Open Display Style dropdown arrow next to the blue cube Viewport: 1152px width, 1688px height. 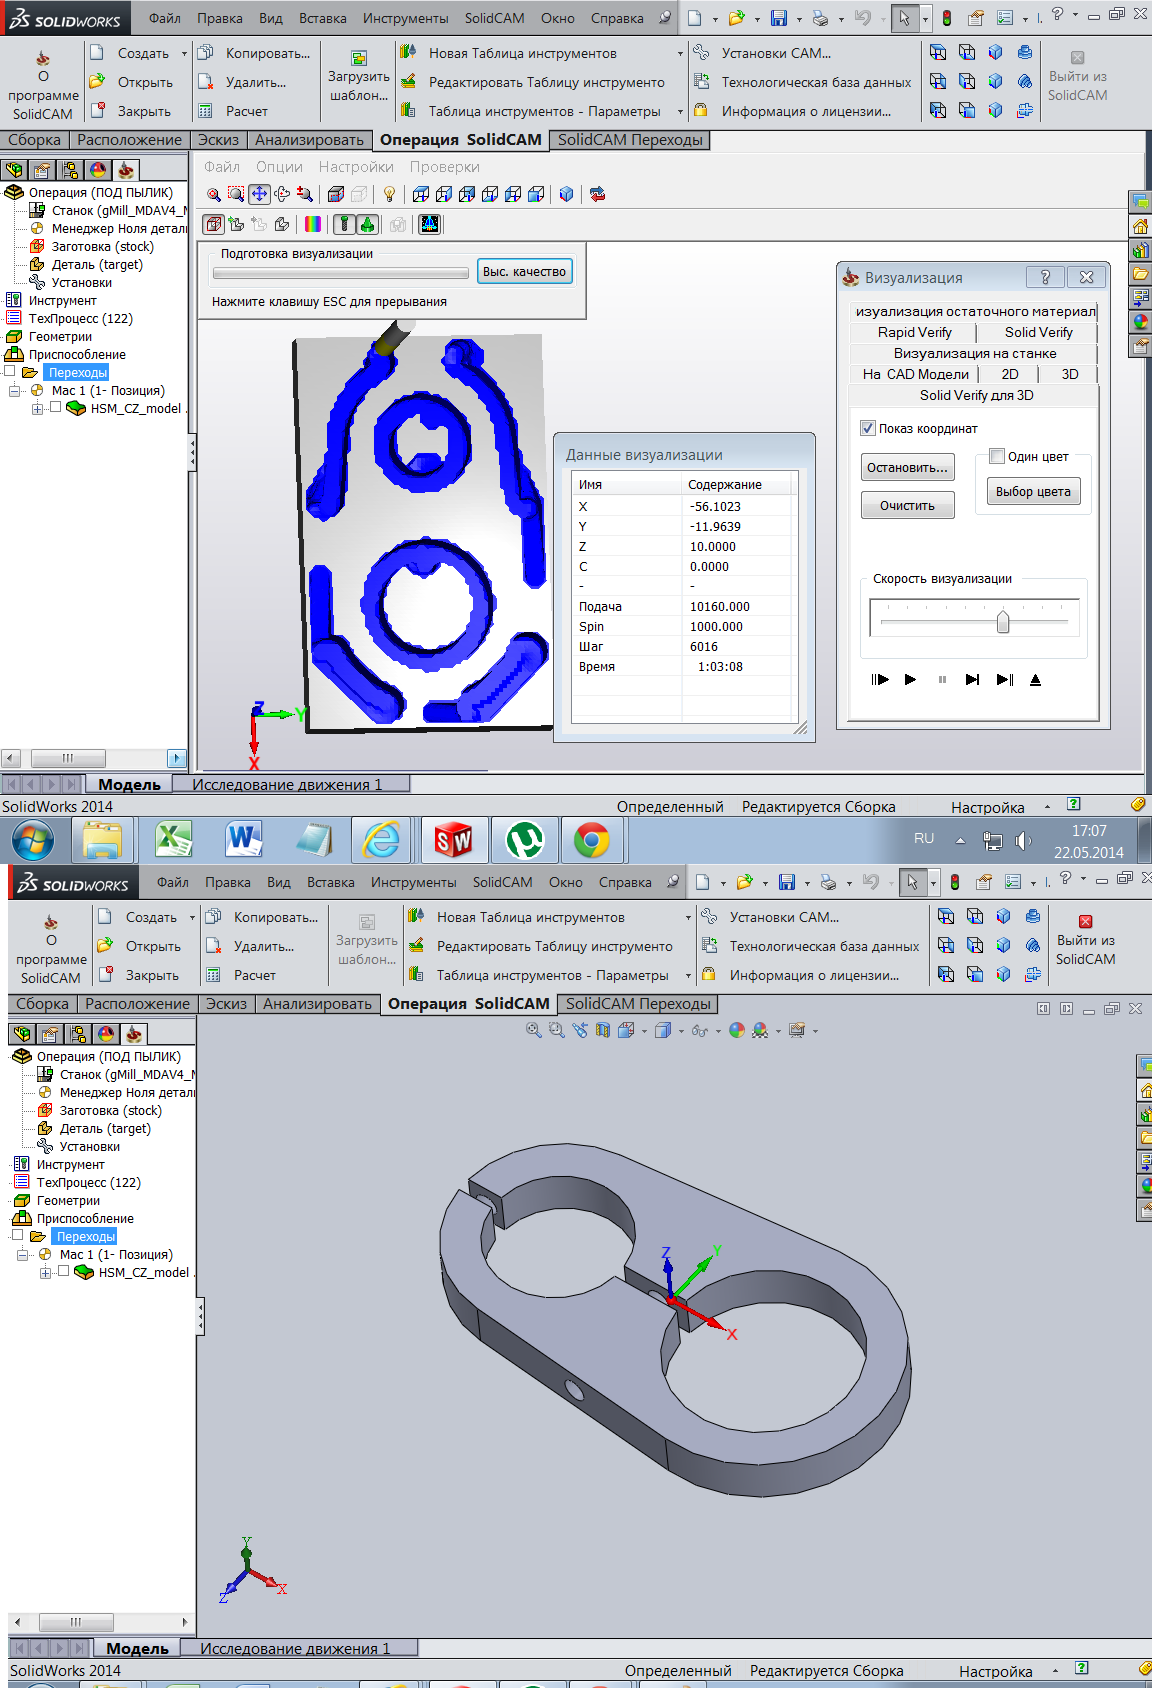[680, 1031]
